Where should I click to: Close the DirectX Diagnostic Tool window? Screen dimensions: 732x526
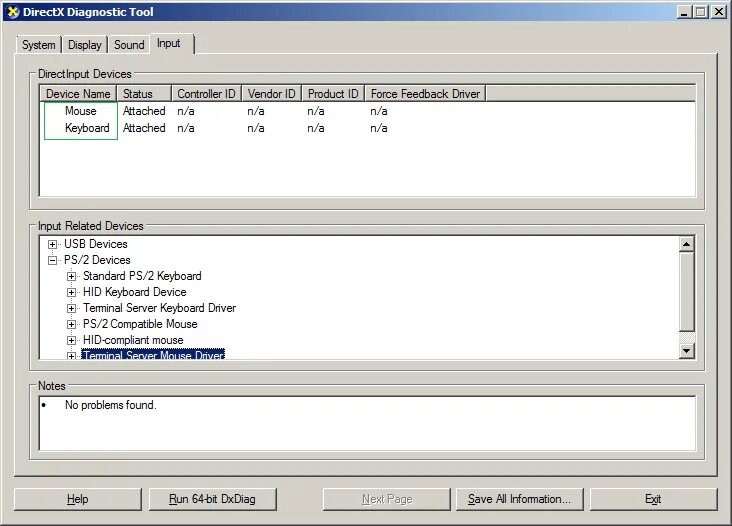point(719,12)
